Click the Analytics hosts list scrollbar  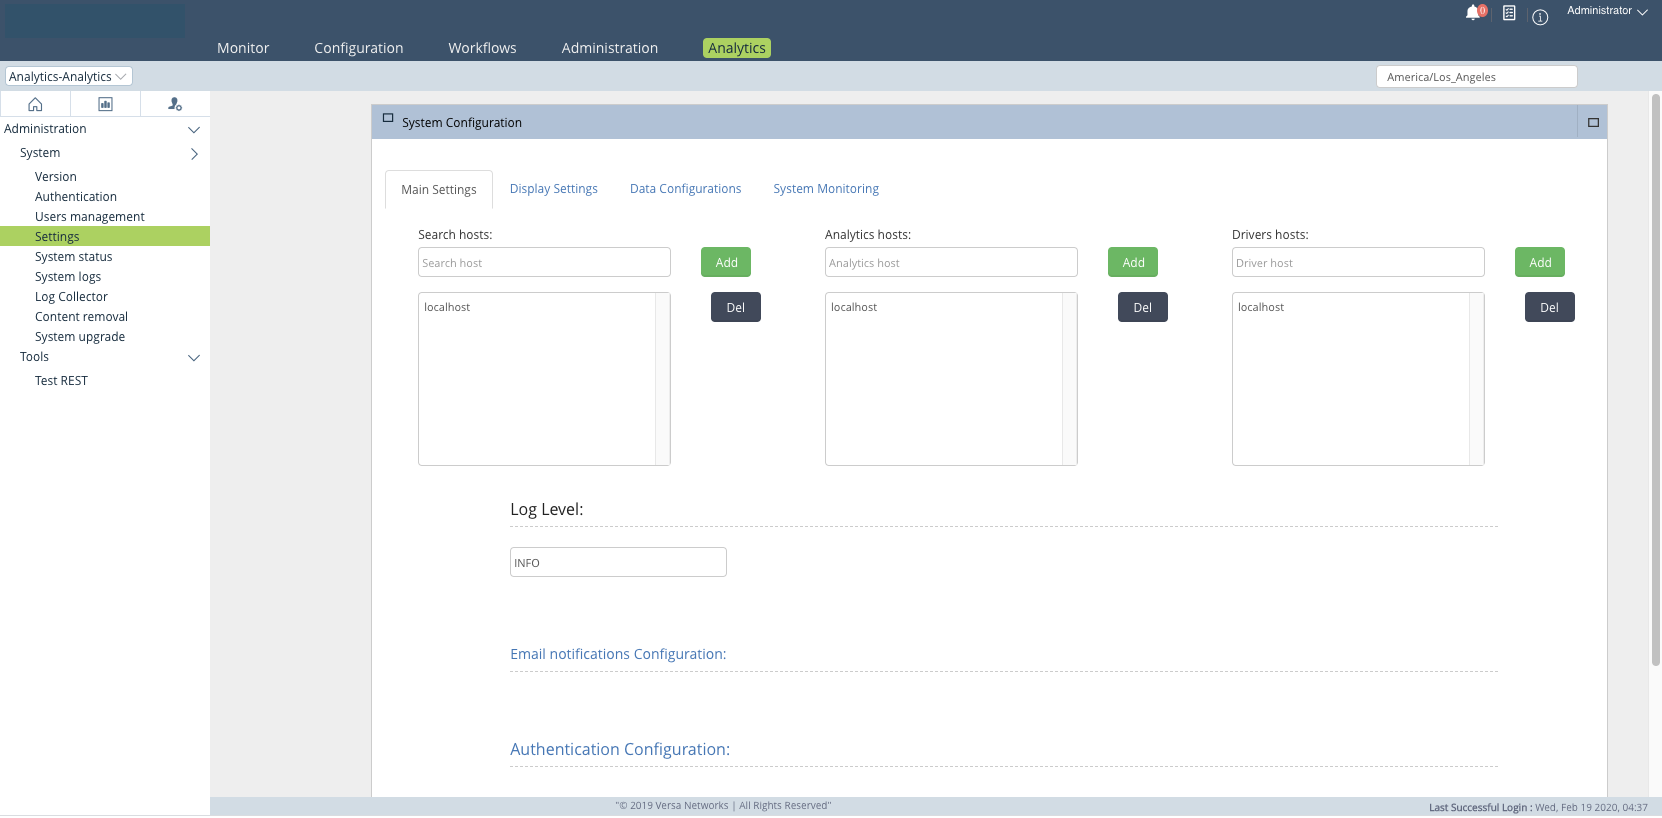(1069, 379)
